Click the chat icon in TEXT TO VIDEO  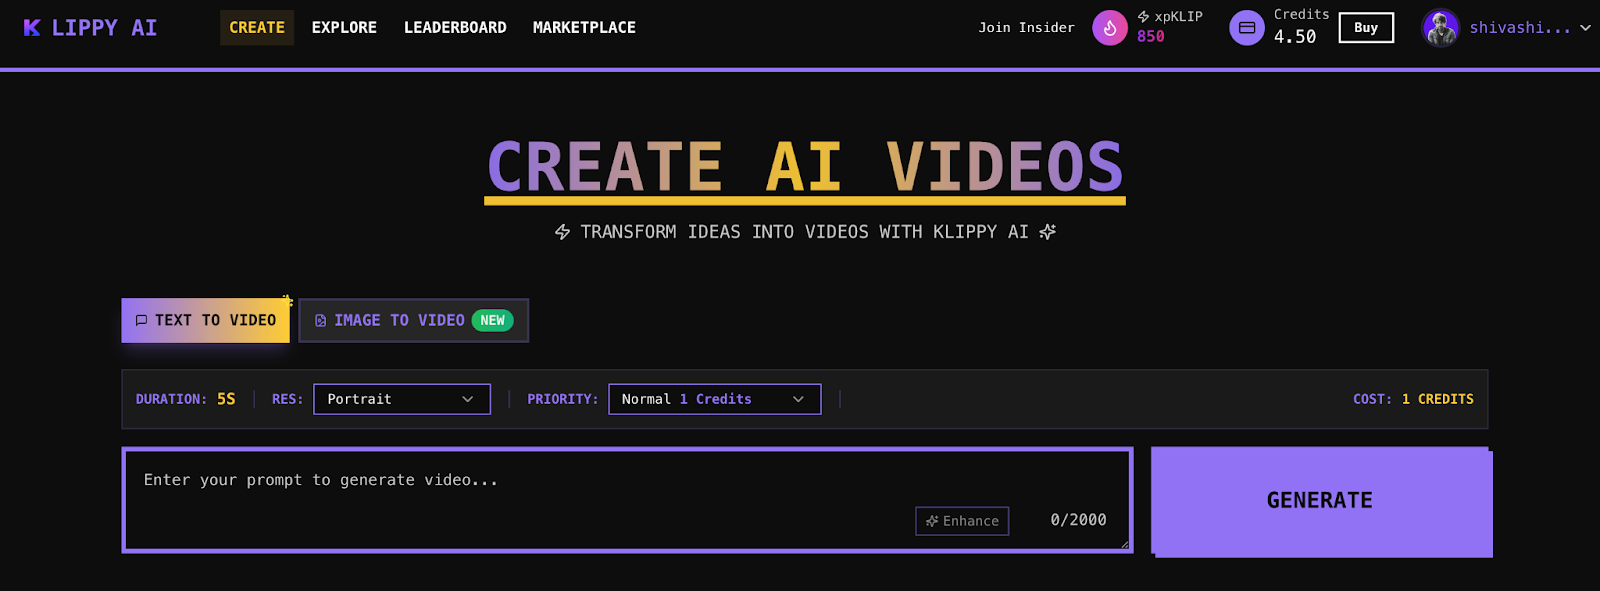tap(141, 321)
